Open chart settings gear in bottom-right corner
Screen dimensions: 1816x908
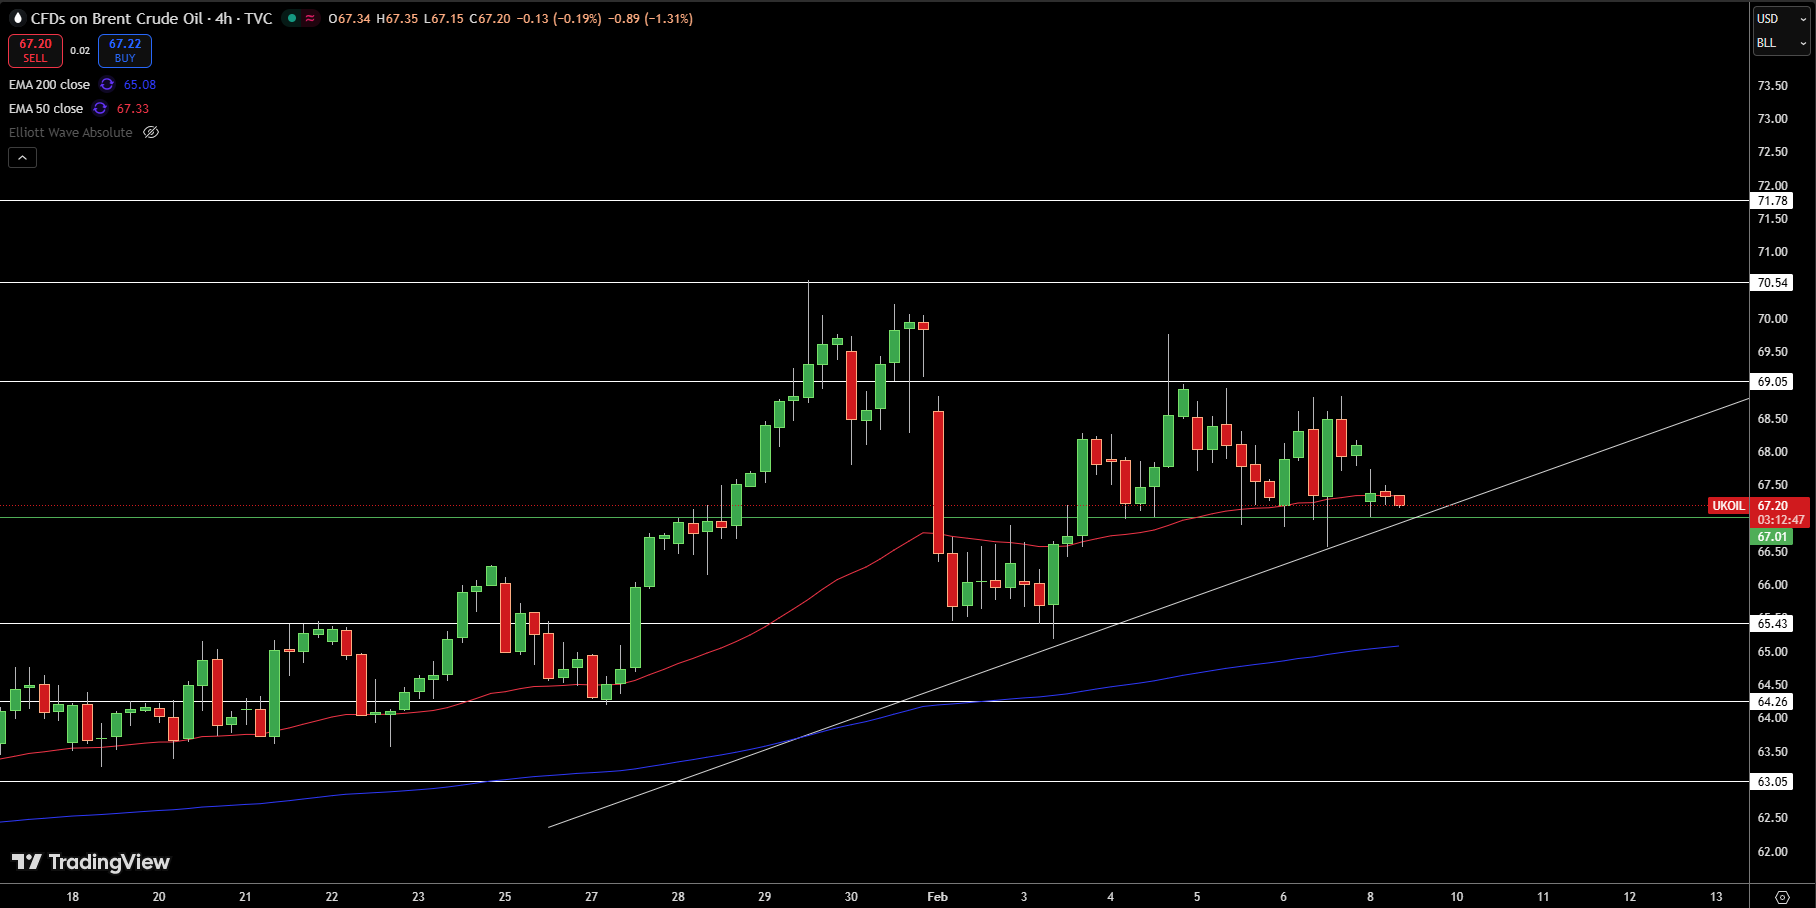(1782, 897)
